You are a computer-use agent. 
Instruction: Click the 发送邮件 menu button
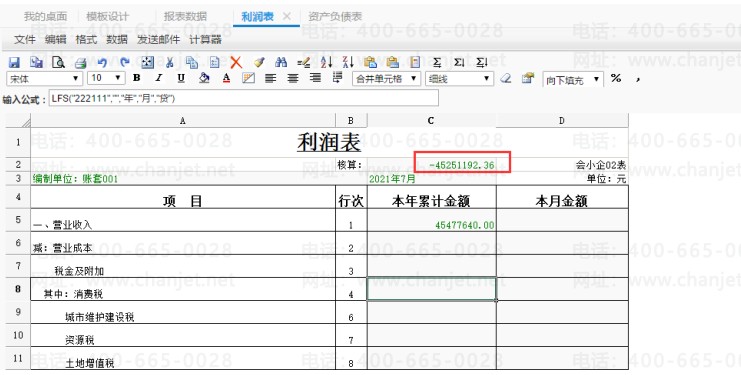coord(158,40)
